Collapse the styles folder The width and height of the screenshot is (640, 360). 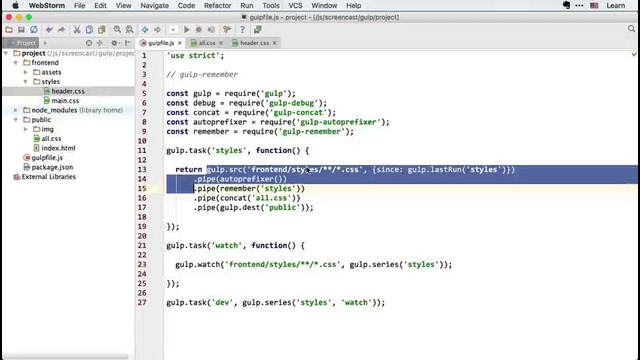click(26, 82)
